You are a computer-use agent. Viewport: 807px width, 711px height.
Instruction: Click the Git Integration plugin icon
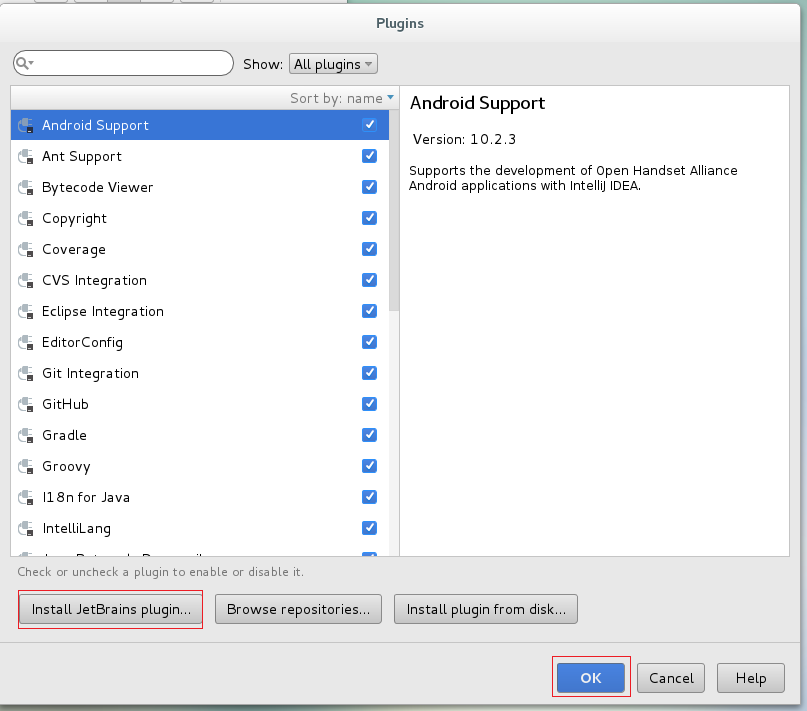click(26, 373)
